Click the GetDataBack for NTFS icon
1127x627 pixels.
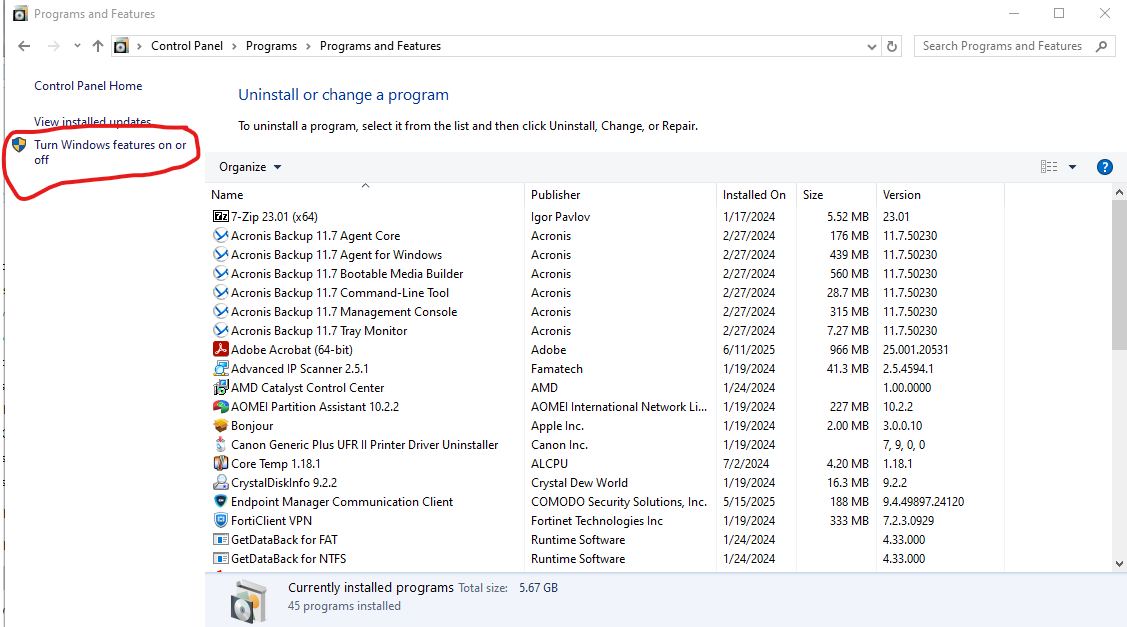coord(221,559)
